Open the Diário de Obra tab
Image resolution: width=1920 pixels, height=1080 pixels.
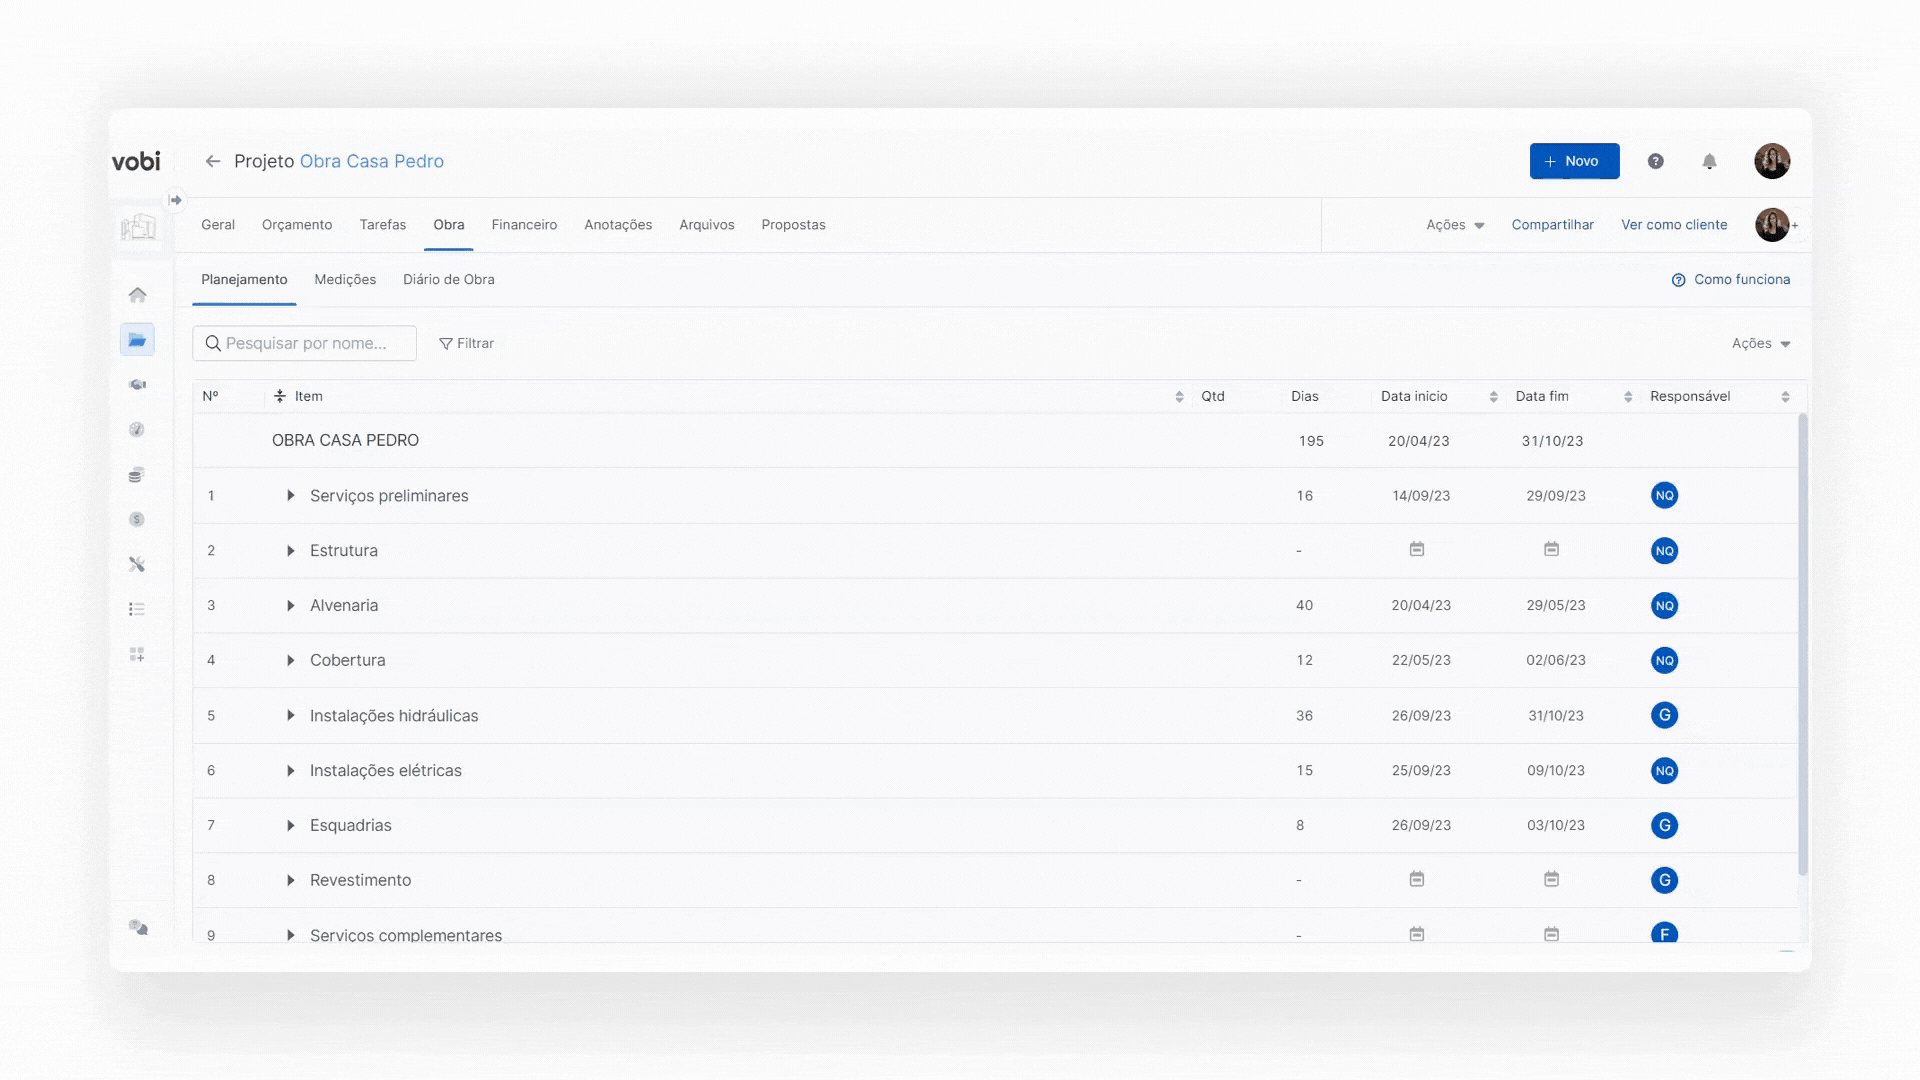coord(448,280)
